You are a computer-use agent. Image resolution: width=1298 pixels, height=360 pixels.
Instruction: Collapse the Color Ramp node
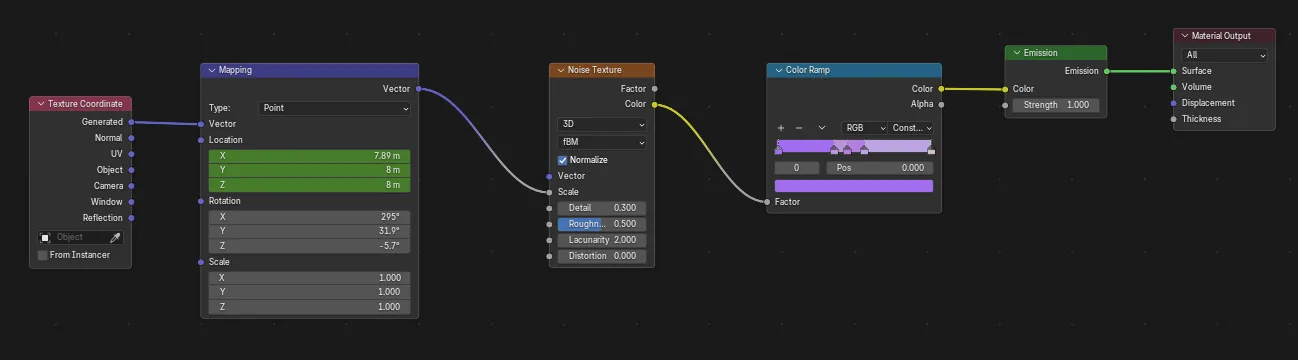pos(778,70)
